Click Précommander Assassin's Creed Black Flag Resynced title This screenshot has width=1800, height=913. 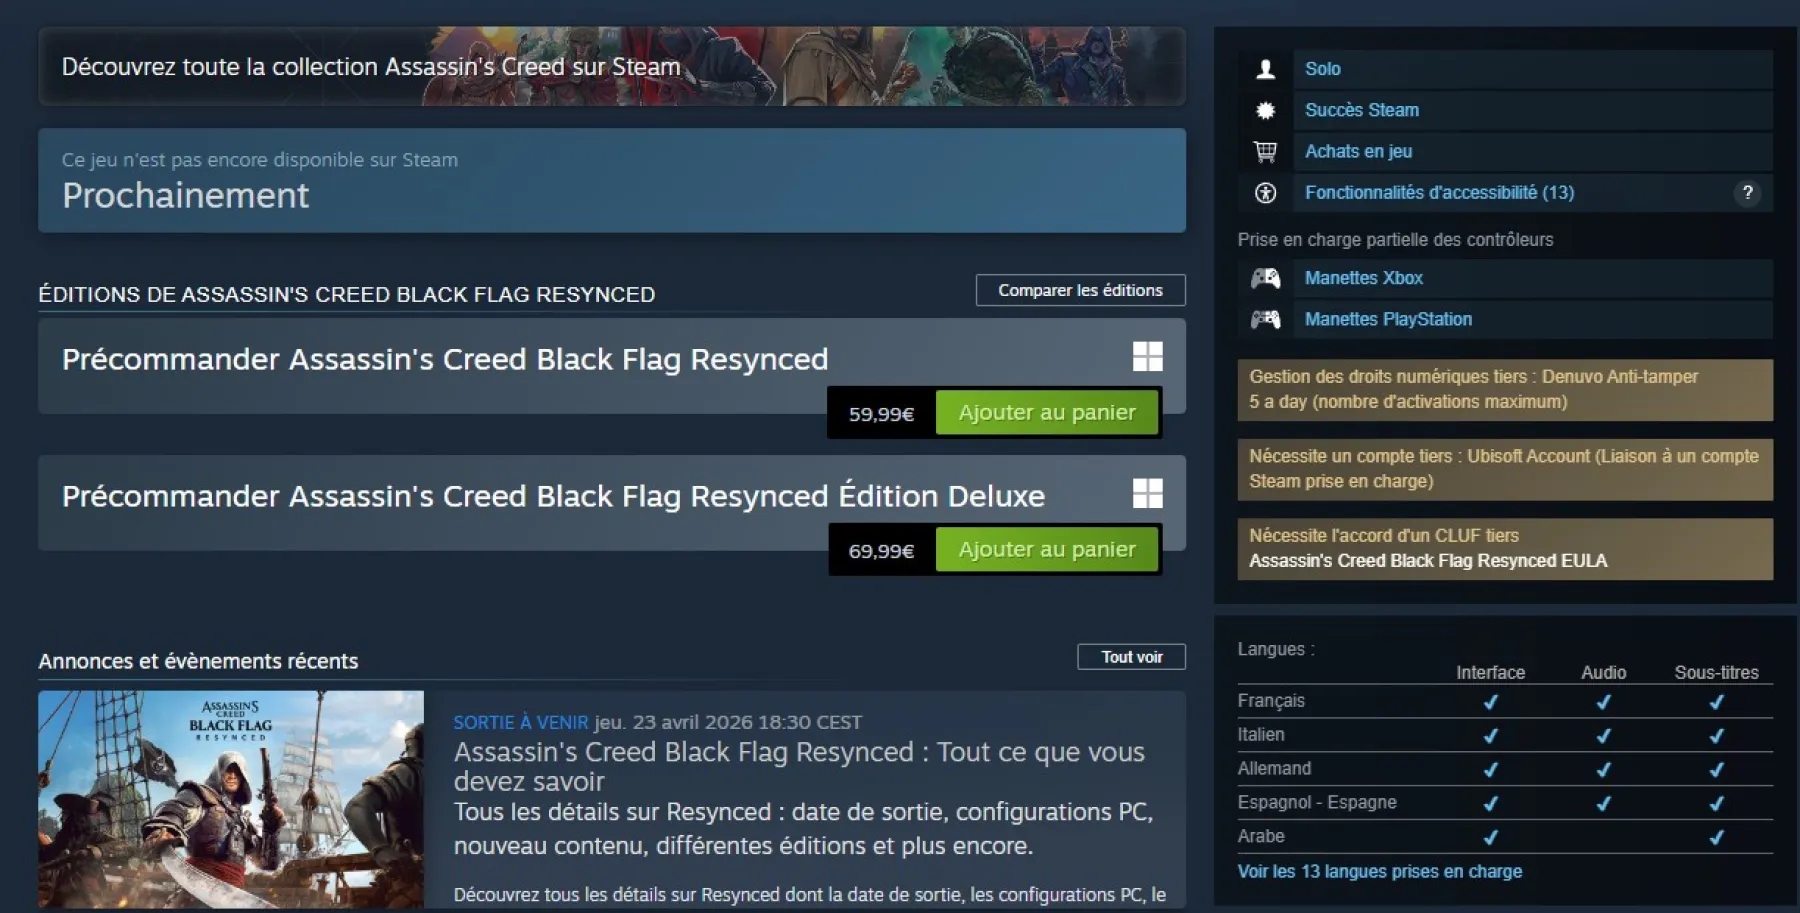point(445,359)
